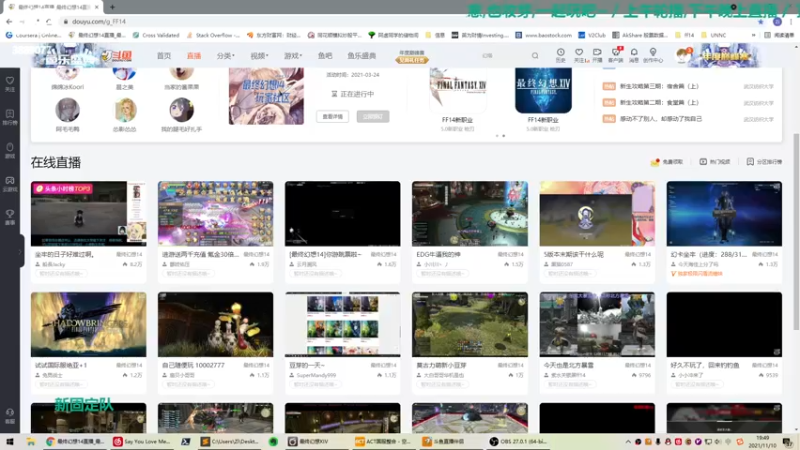
Task: Open the 鱼乐盛典 nav item
Action: click(362, 56)
